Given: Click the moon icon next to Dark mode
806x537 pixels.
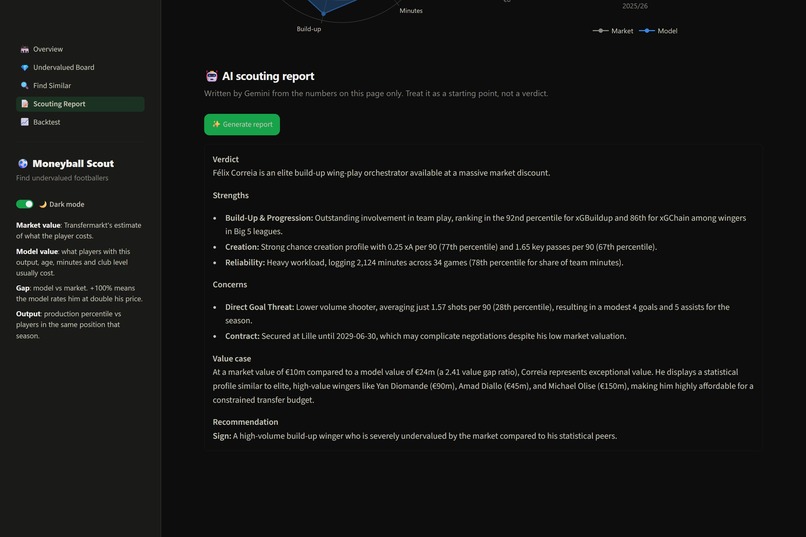Looking at the screenshot, I should point(43,204).
